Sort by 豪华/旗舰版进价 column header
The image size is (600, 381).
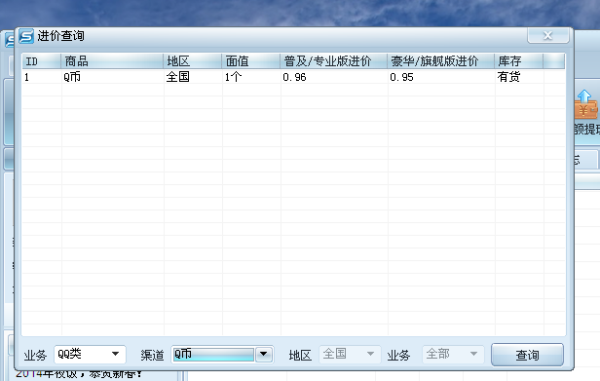(x=441, y=61)
